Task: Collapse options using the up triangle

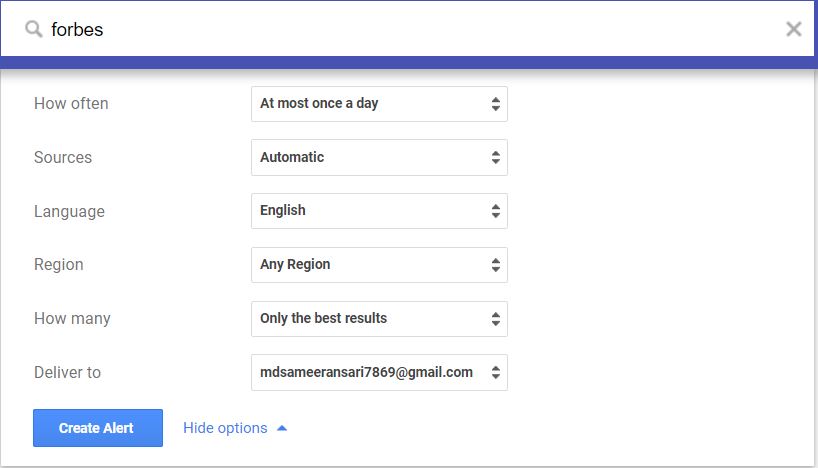Action: 282,428
